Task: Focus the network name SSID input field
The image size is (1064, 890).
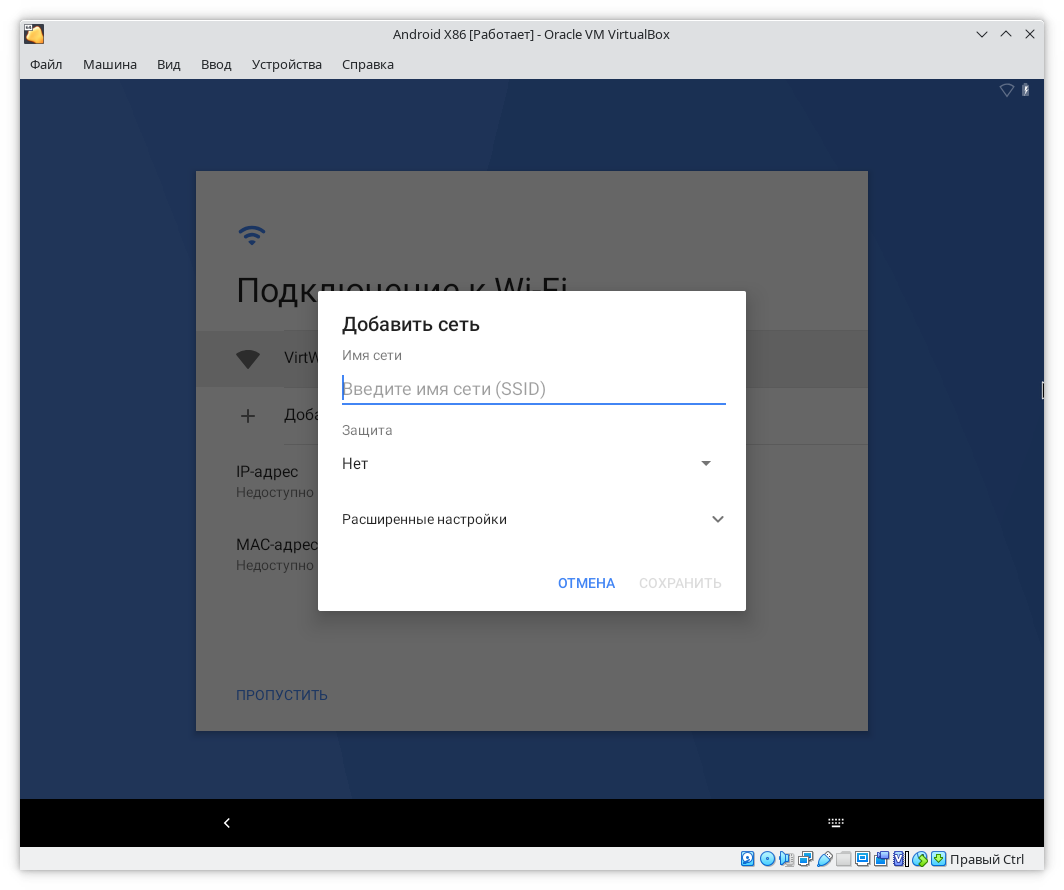Action: [533, 389]
